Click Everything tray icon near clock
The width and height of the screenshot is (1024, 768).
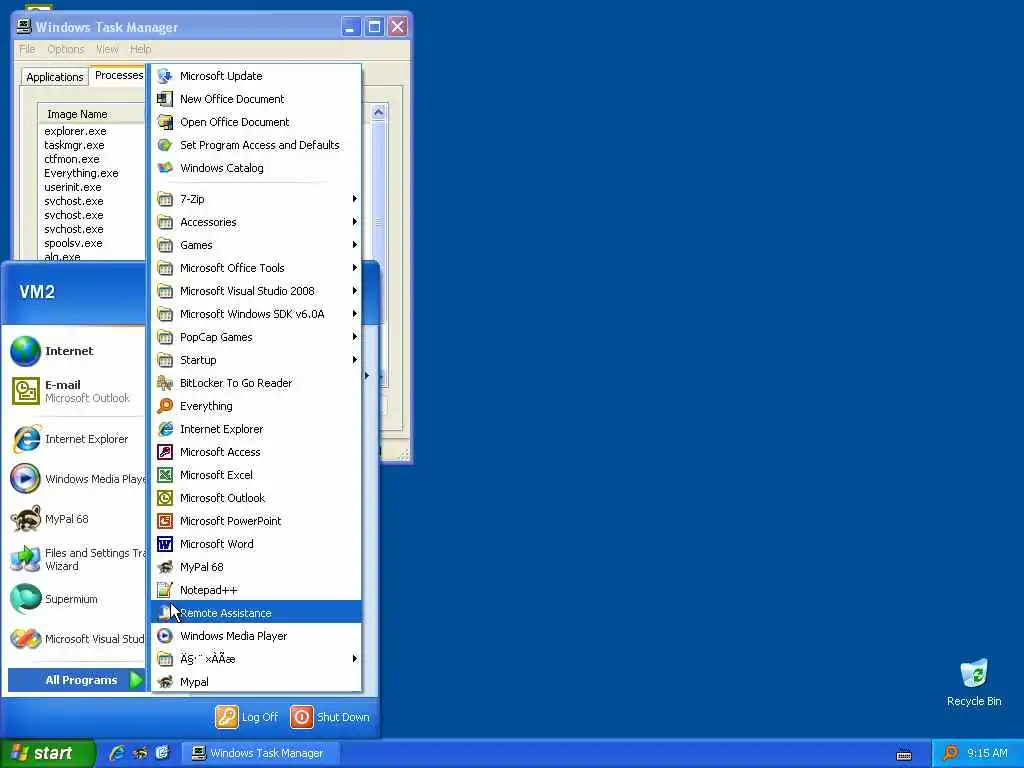pos(950,753)
